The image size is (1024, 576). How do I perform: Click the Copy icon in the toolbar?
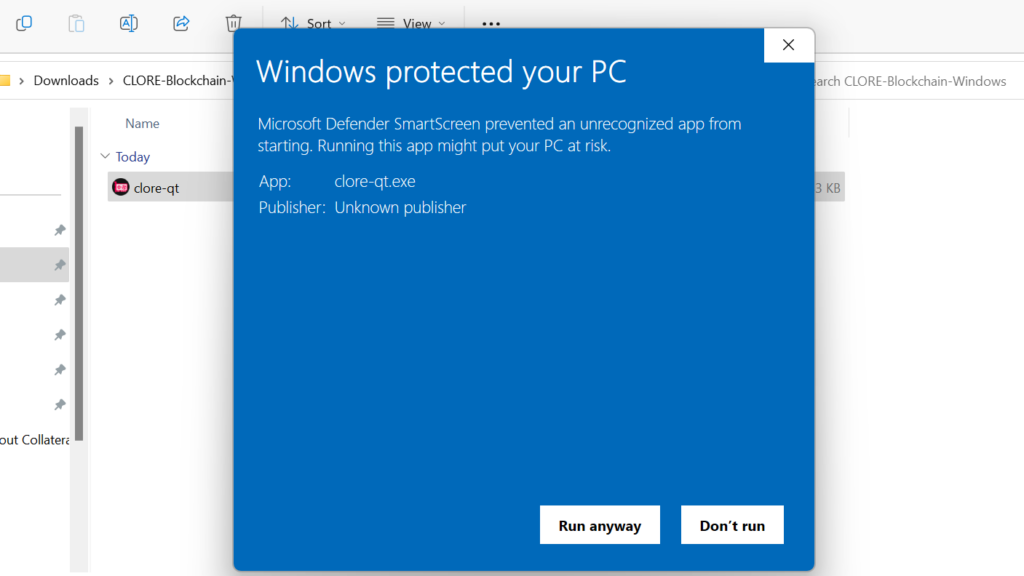point(24,23)
